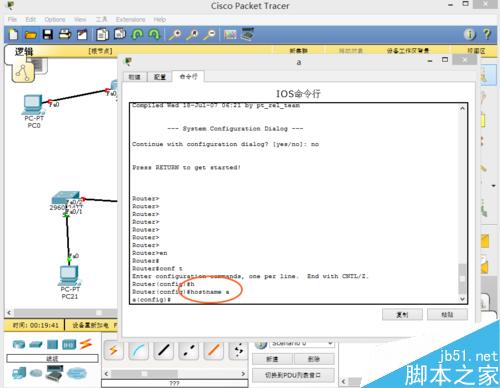The height and width of the screenshot is (388, 500).
Task: Select the Hubs device category icon
Action: tap(52, 344)
